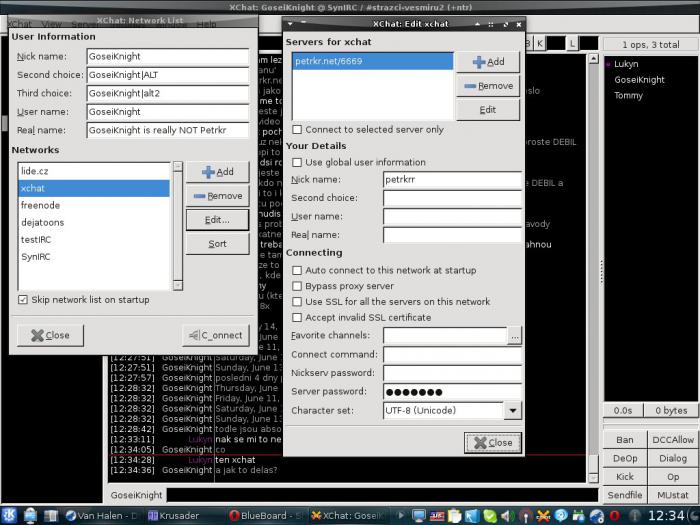The height and width of the screenshot is (525, 700).
Task: Click the down arrow of networks list scrollbar
Action: click(x=178, y=285)
